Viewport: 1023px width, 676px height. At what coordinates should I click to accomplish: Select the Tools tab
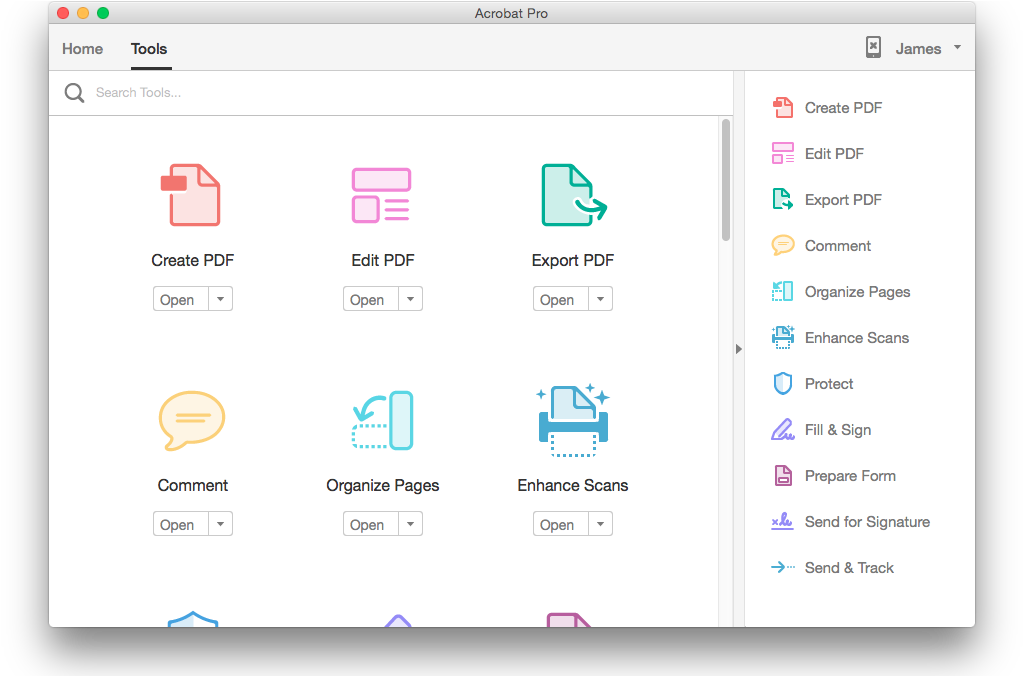149,48
